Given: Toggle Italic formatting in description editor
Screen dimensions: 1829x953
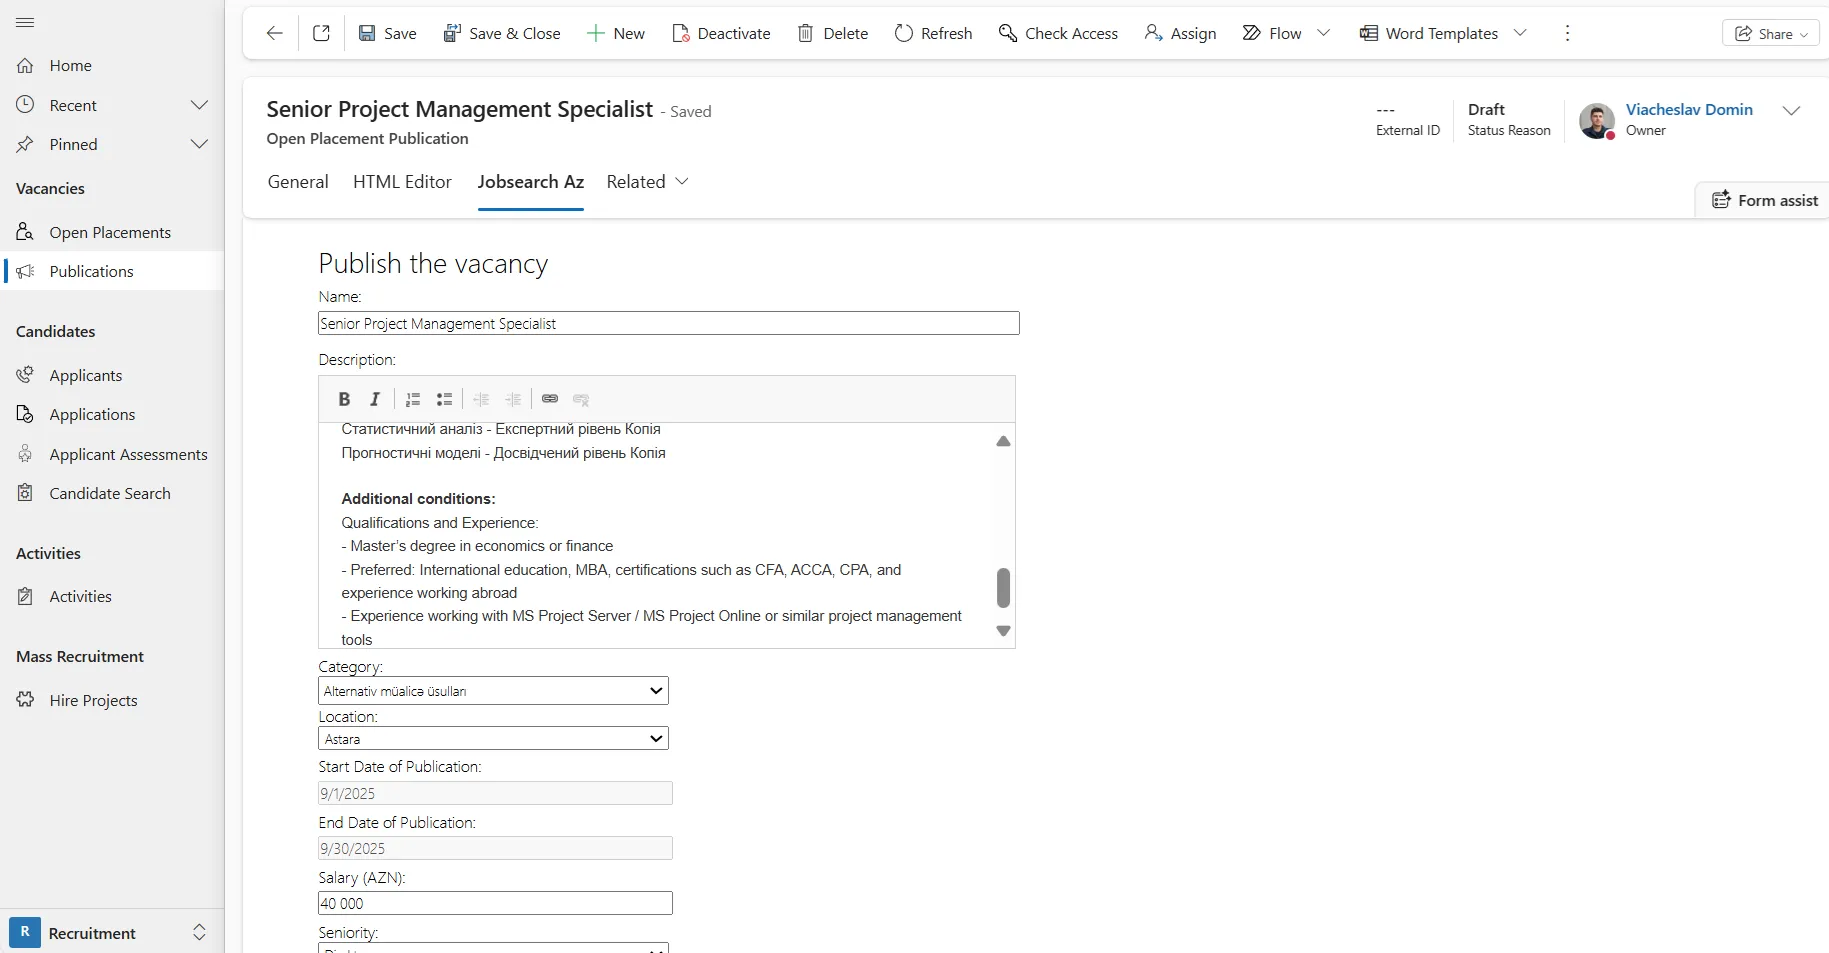Looking at the screenshot, I should [375, 399].
